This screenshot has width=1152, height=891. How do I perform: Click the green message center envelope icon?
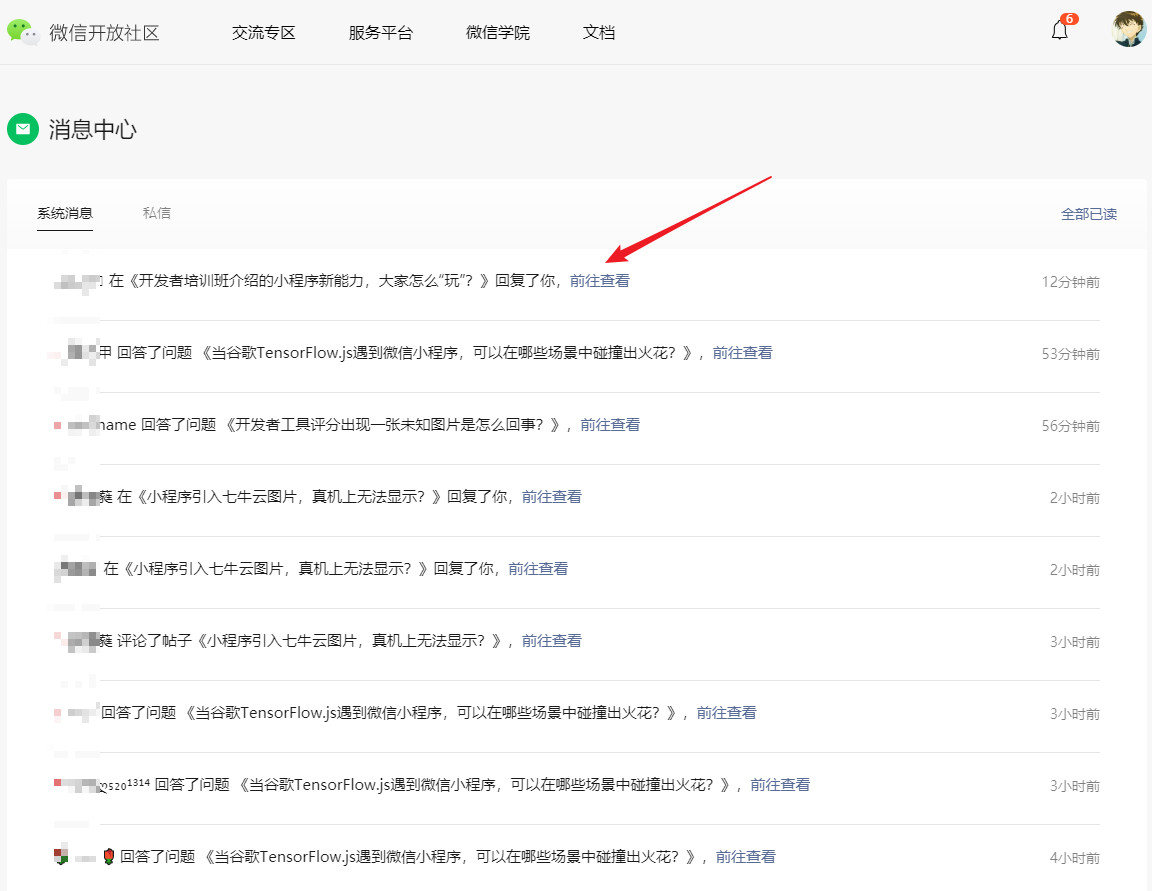(23, 129)
